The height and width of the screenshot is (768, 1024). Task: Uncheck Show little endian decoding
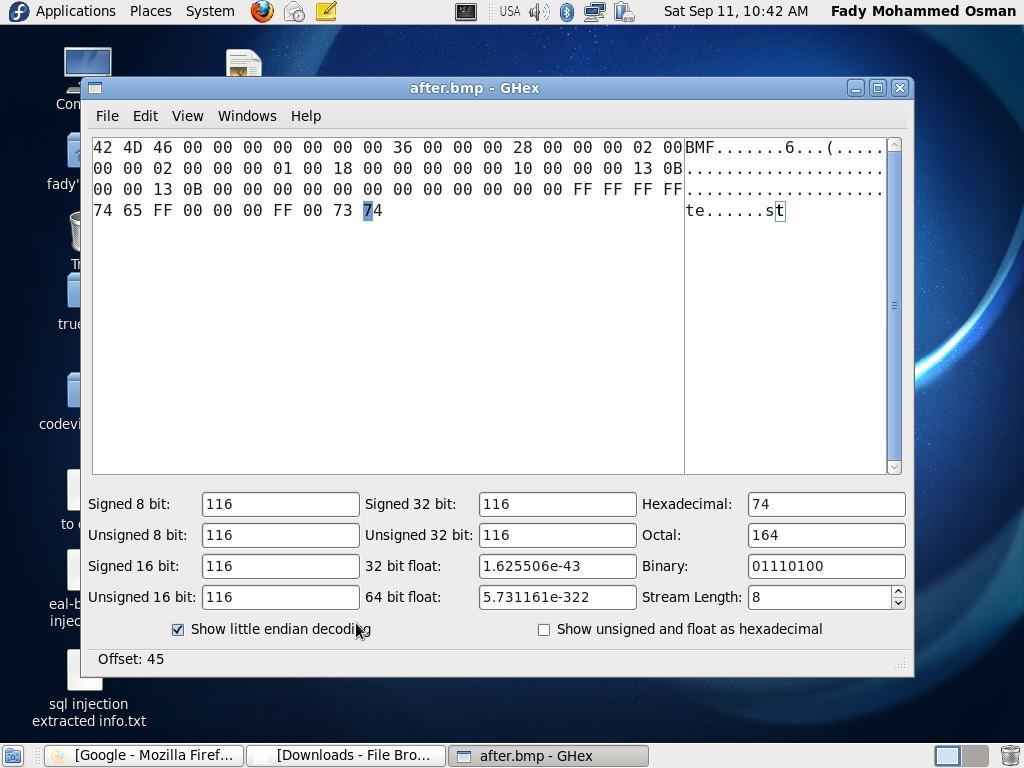point(178,629)
